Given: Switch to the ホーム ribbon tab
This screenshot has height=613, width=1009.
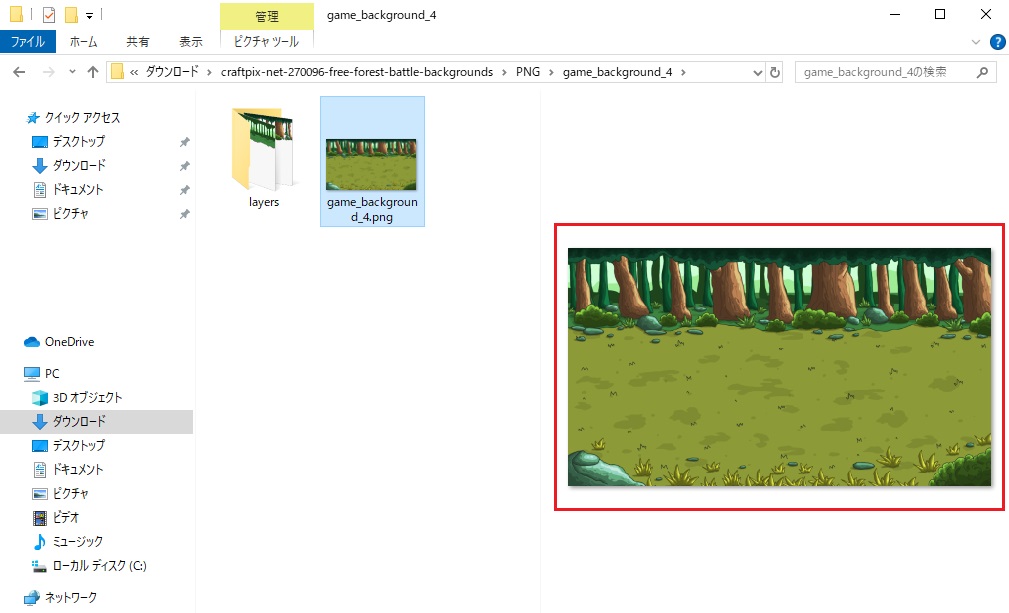Looking at the screenshot, I should point(84,42).
